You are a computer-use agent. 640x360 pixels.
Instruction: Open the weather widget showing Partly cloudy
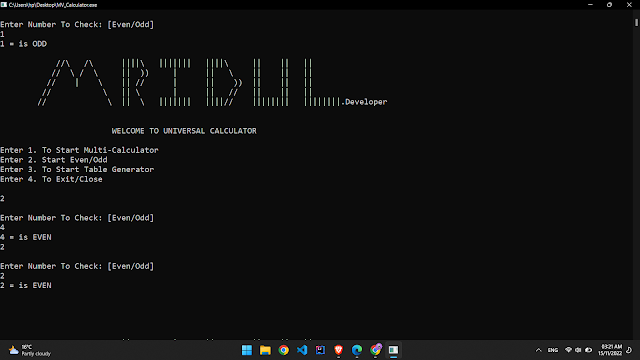[30, 350]
